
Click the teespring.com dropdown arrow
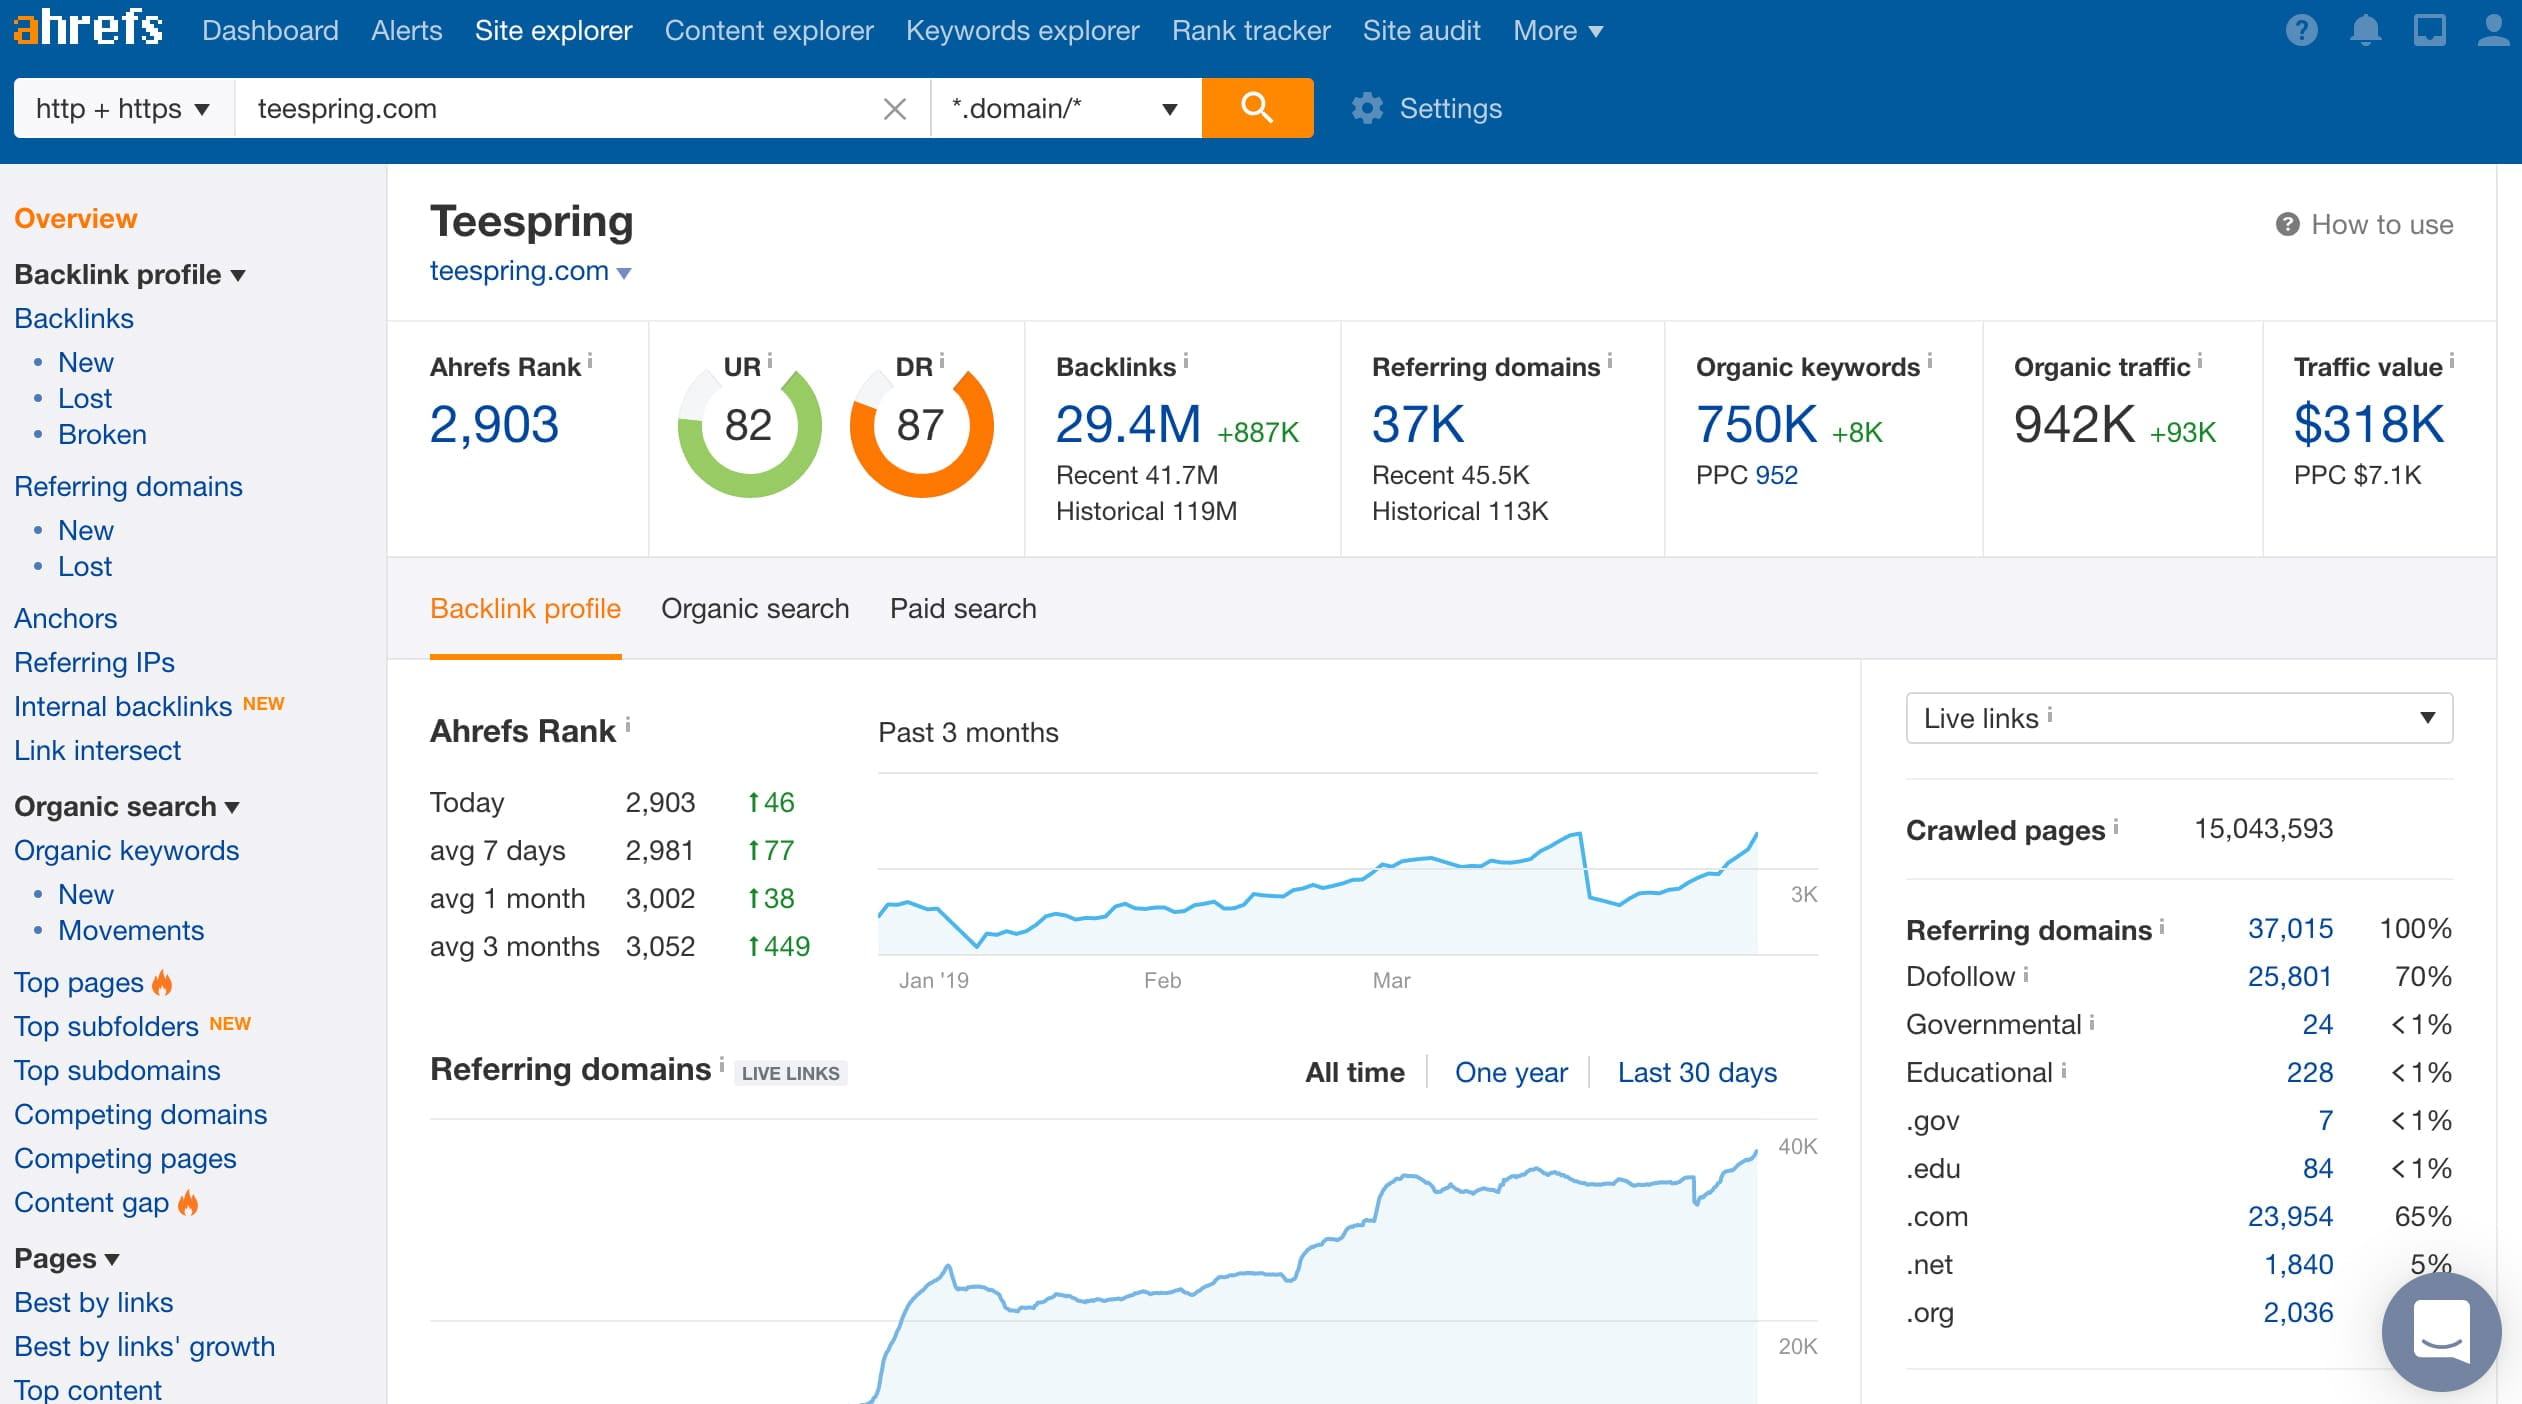point(627,271)
